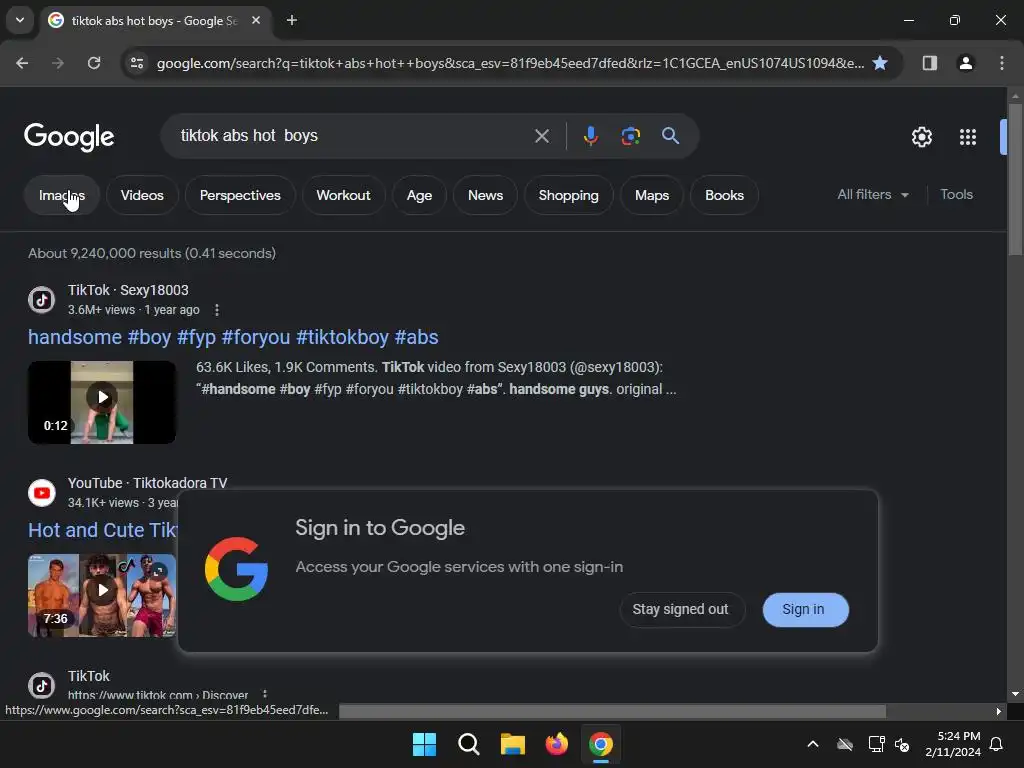The image size is (1024, 768).
Task: Start a voice search with microphone
Action: click(x=590, y=136)
